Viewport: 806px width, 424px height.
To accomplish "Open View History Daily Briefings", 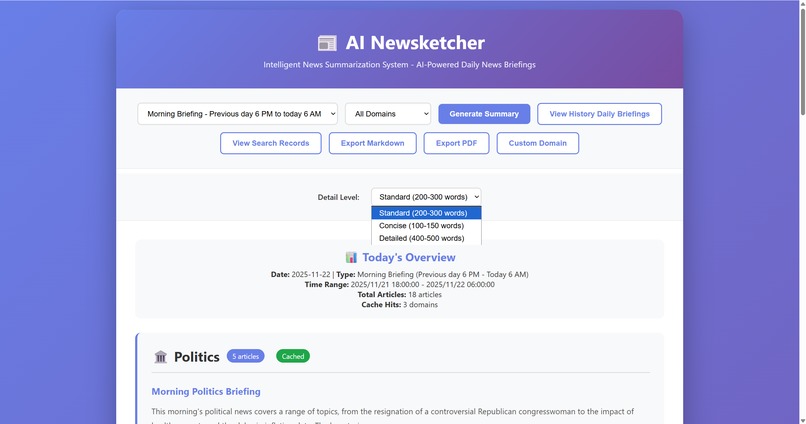I will tap(599, 114).
